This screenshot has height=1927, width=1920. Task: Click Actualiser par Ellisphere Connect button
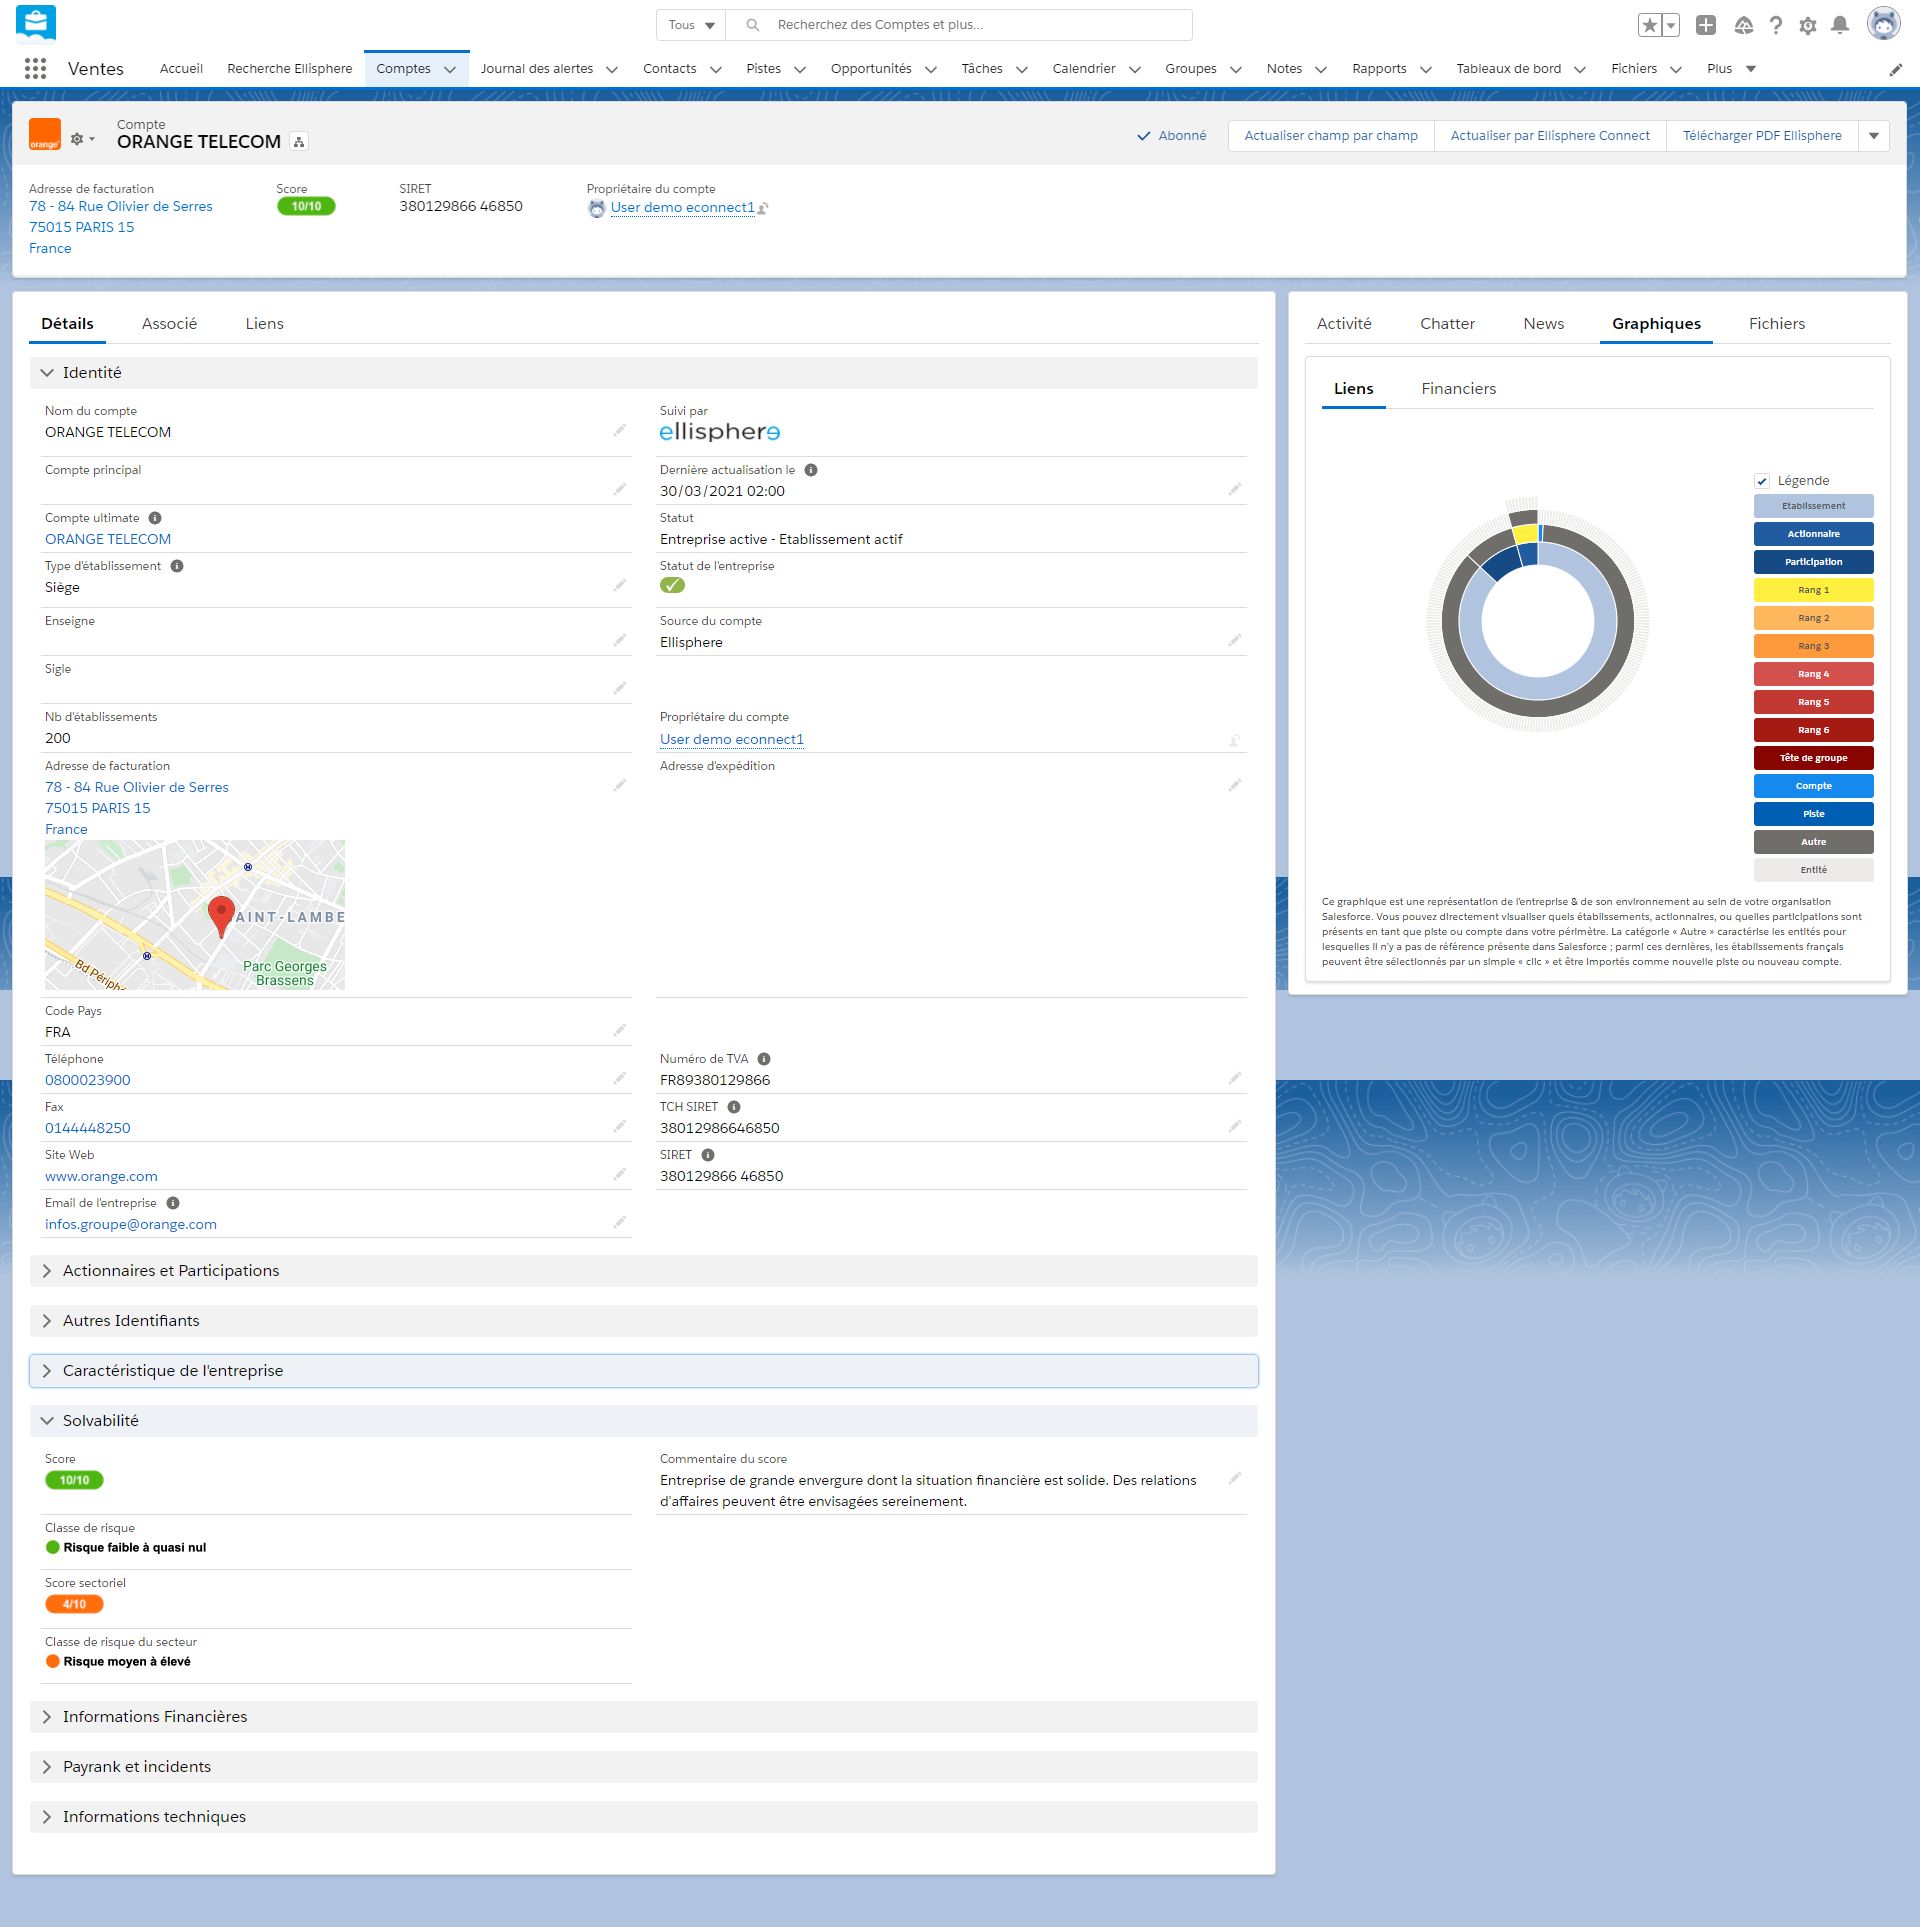coord(1549,136)
